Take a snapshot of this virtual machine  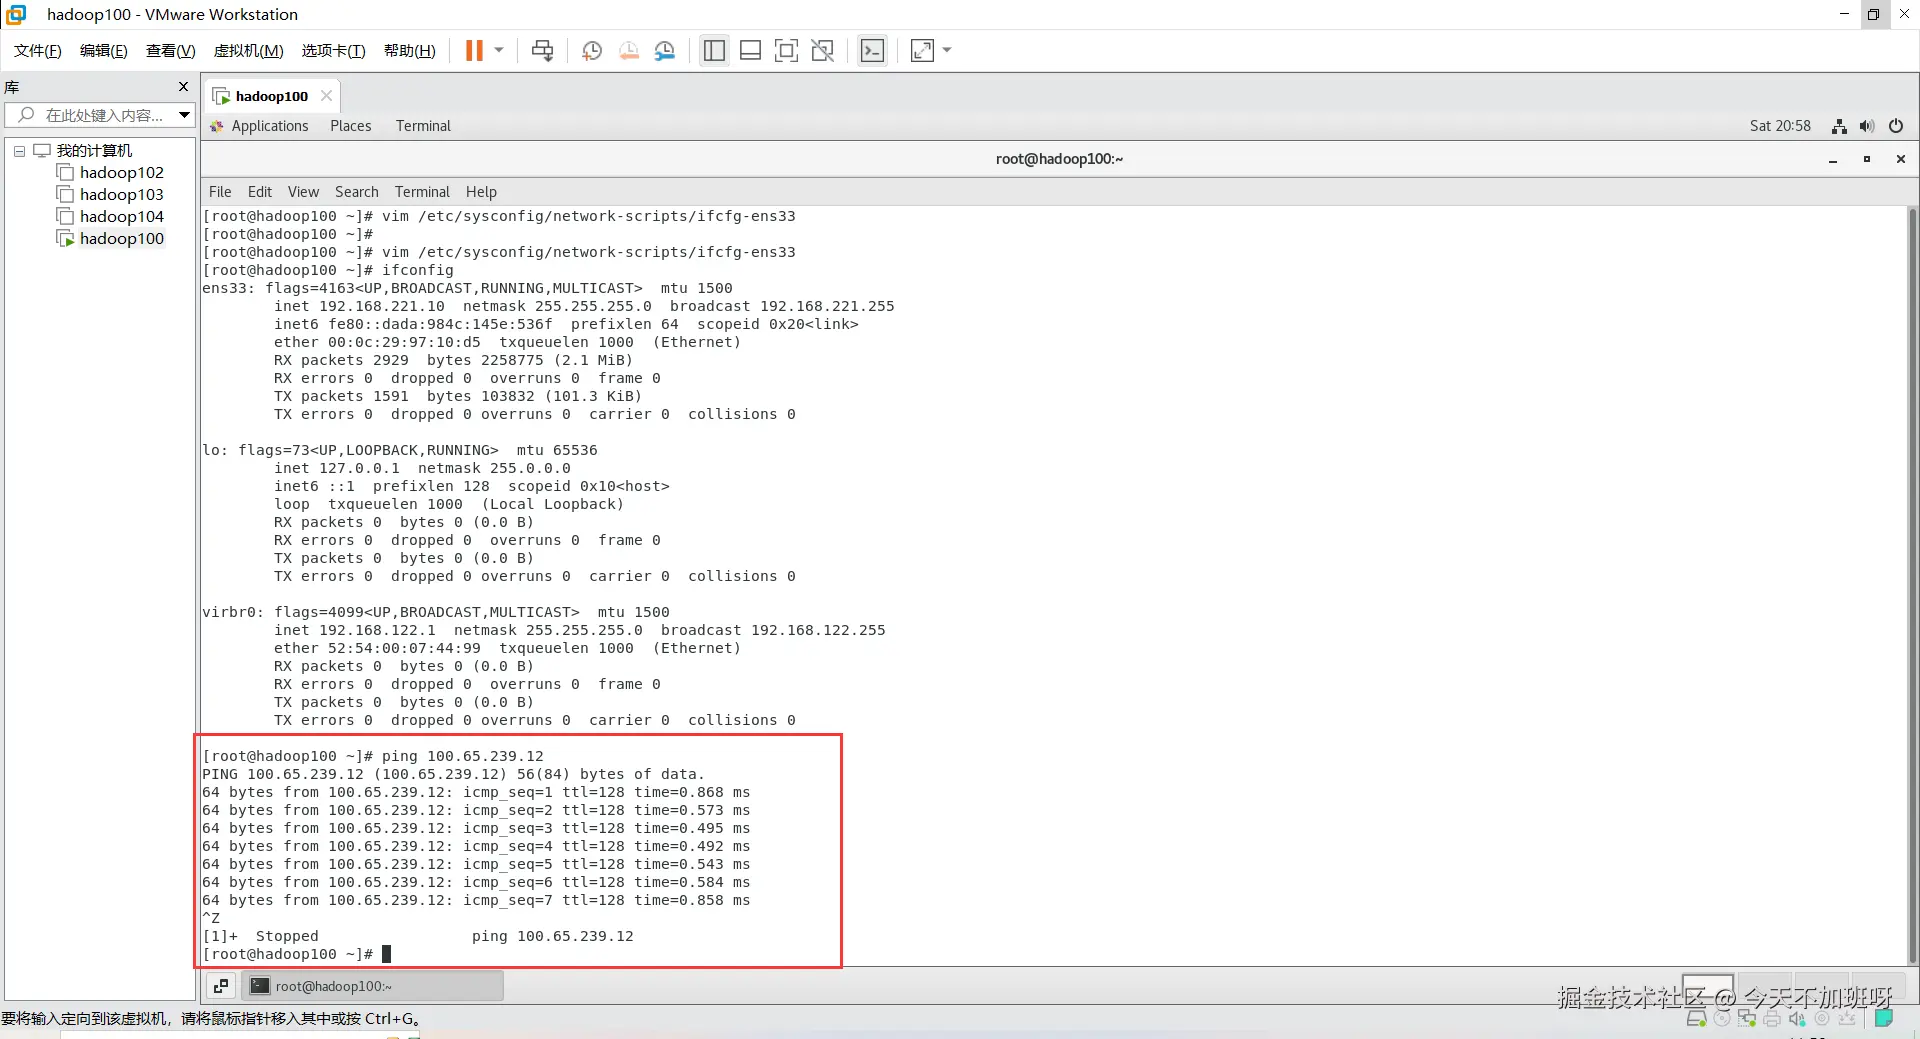pyautogui.click(x=592, y=51)
